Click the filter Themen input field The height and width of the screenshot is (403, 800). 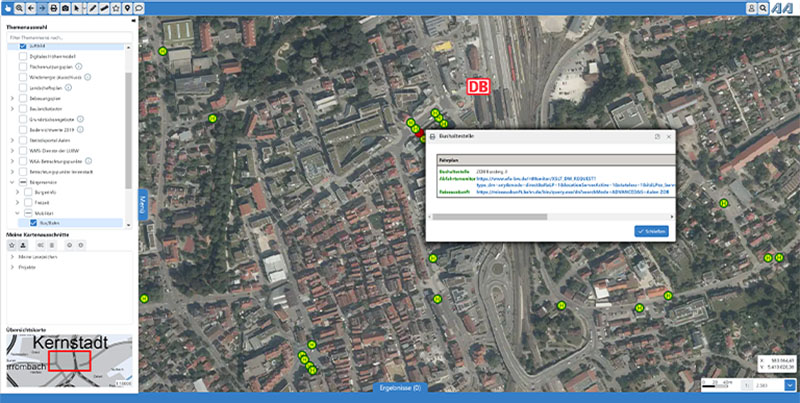(69, 37)
